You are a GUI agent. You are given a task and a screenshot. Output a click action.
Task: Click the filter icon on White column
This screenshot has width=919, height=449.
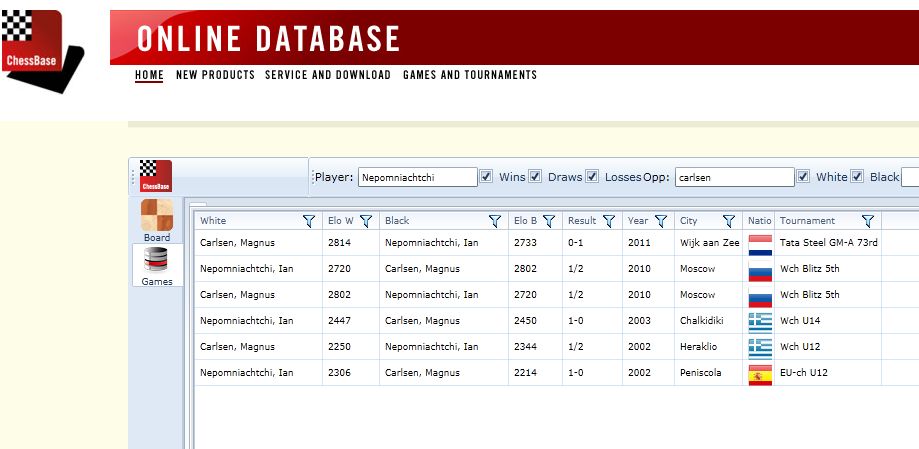coord(309,221)
